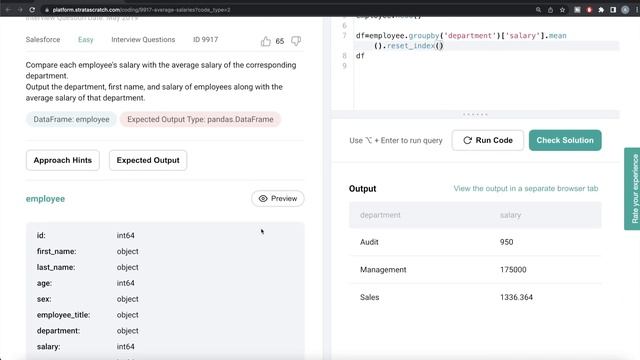
Task: Click the browser address bar URL
Action: coord(142,10)
